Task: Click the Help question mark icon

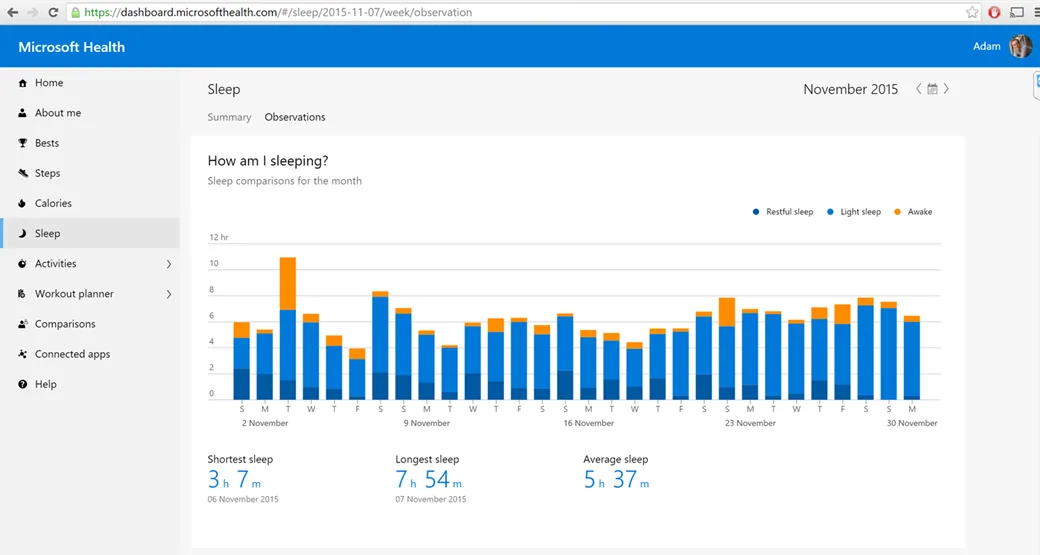Action: [23, 385]
